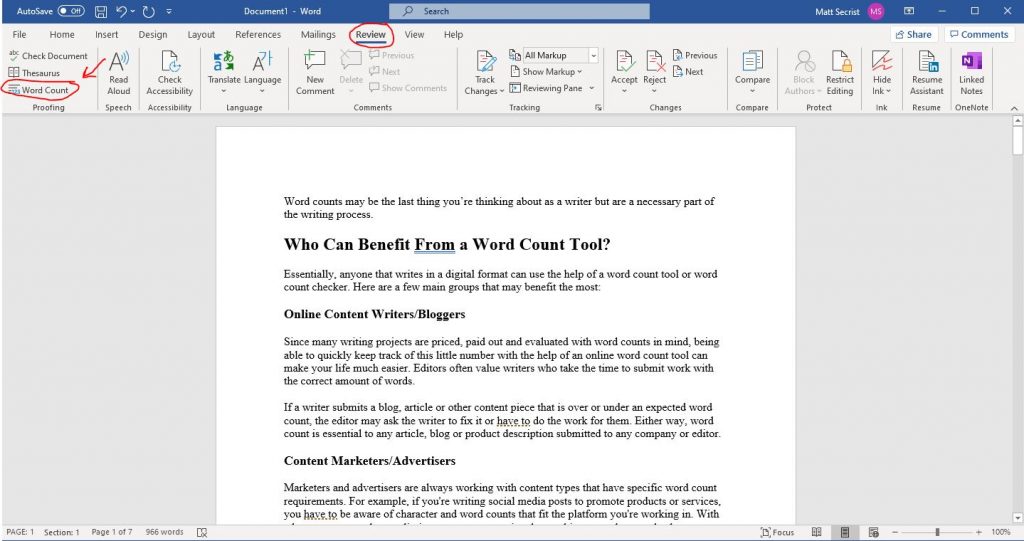Switch to the Mailings tab
This screenshot has width=1024, height=541.
point(318,35)
